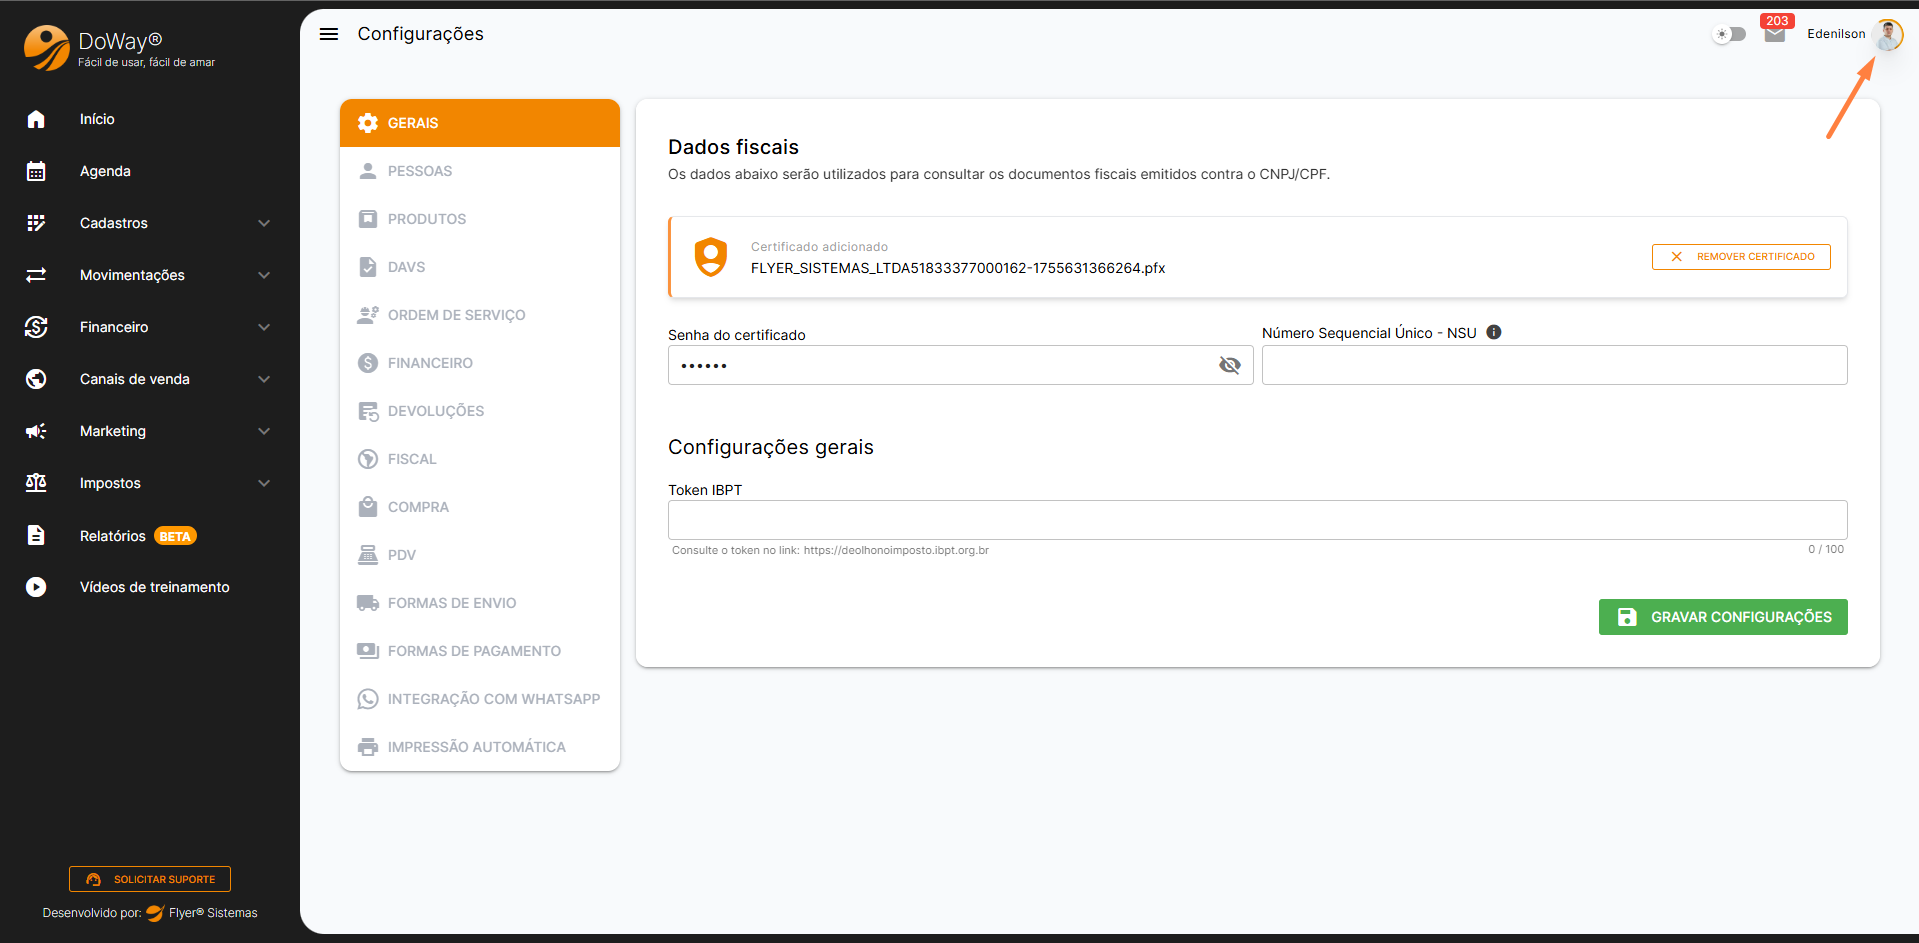Click the Vídeos de treinamento play icon
This screenshot has width=1919, height=943.
point(36,587)
